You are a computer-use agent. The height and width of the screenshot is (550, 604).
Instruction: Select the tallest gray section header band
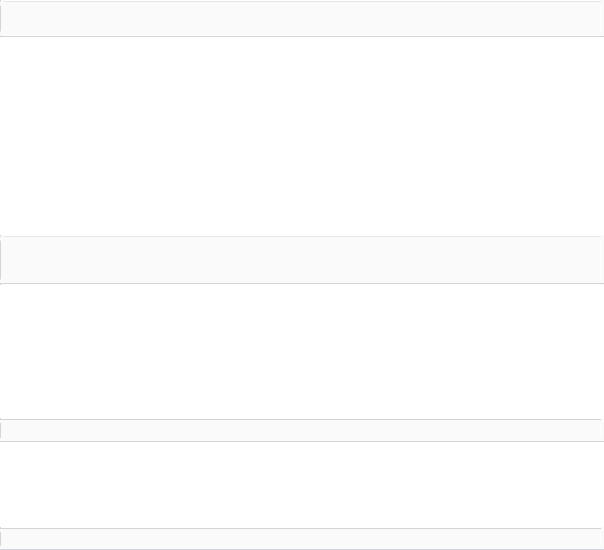coord(302,260)
